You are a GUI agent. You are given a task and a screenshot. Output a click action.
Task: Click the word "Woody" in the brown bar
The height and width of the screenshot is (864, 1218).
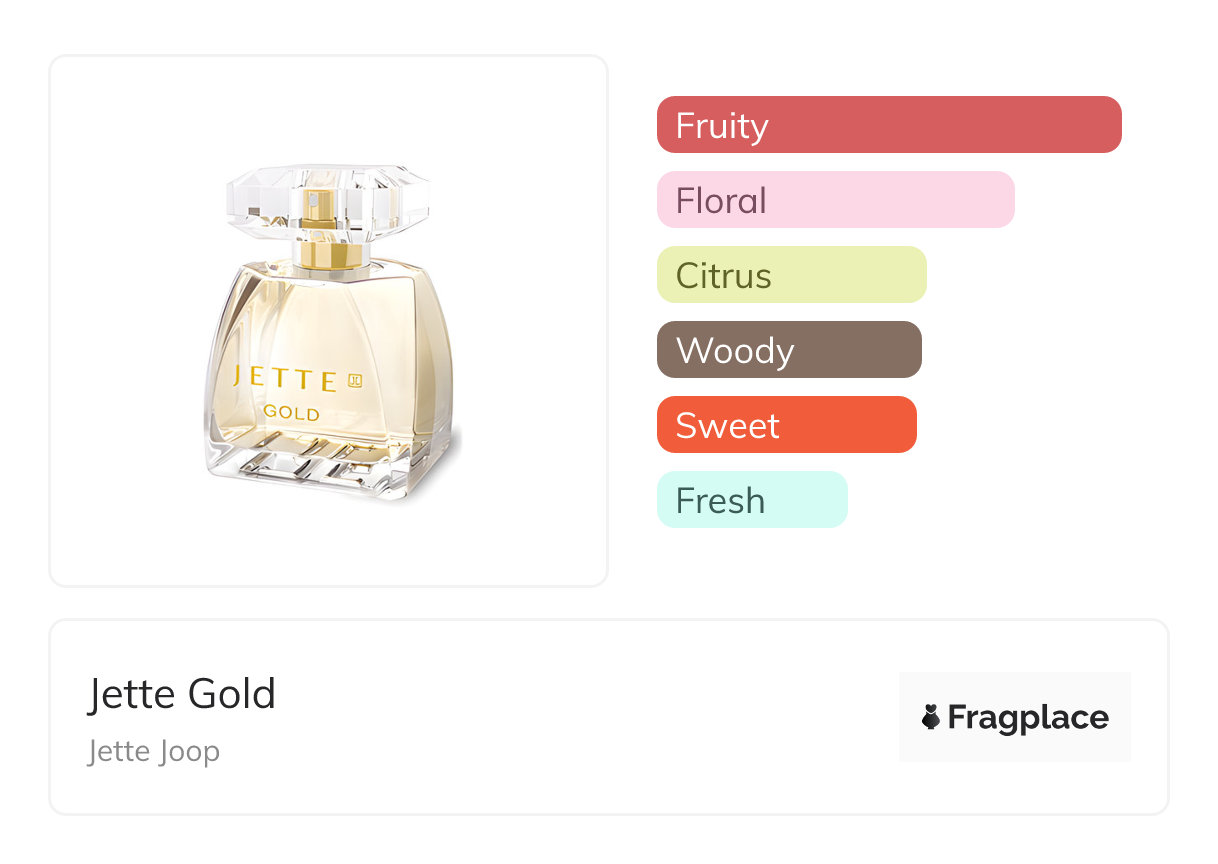click(735, 351)
